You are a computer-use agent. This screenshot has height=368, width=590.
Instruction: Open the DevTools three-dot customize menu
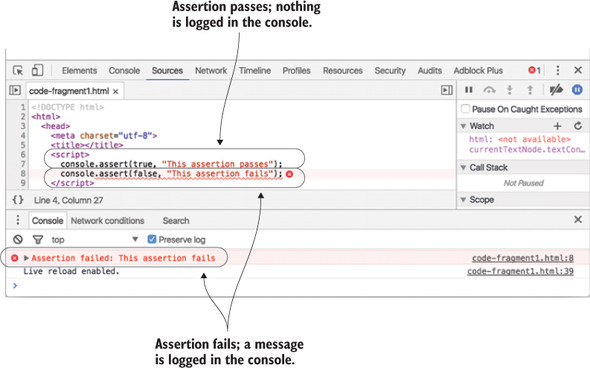tap(558, 70)
